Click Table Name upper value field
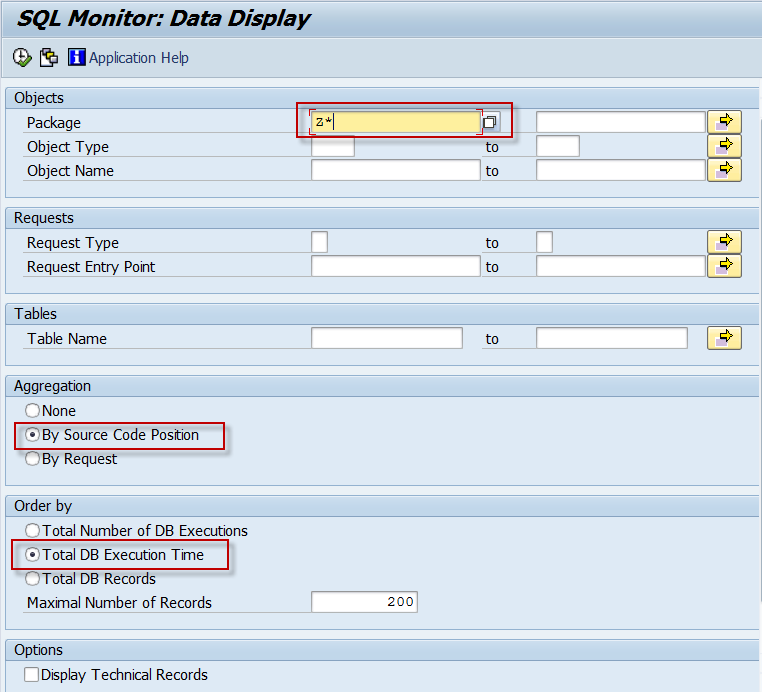Screen dimensions: 762x692 click(612, 338)
